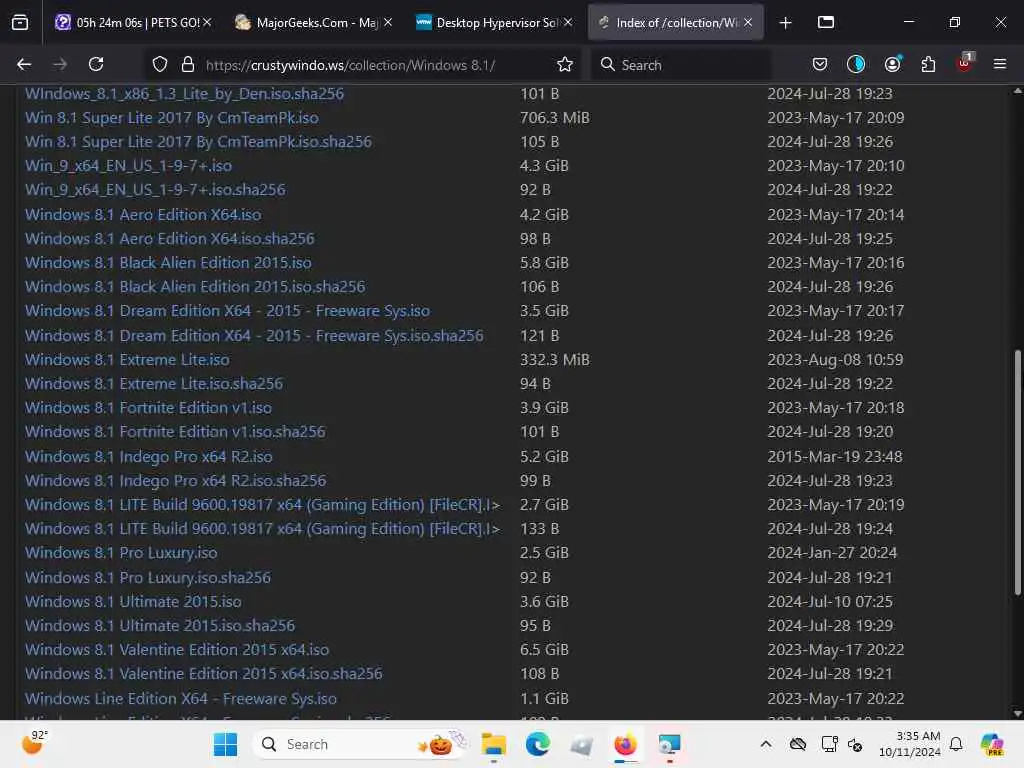
Task: Click the blue circular extension icon
Action: pyautogui.click(x=856, y=65)
